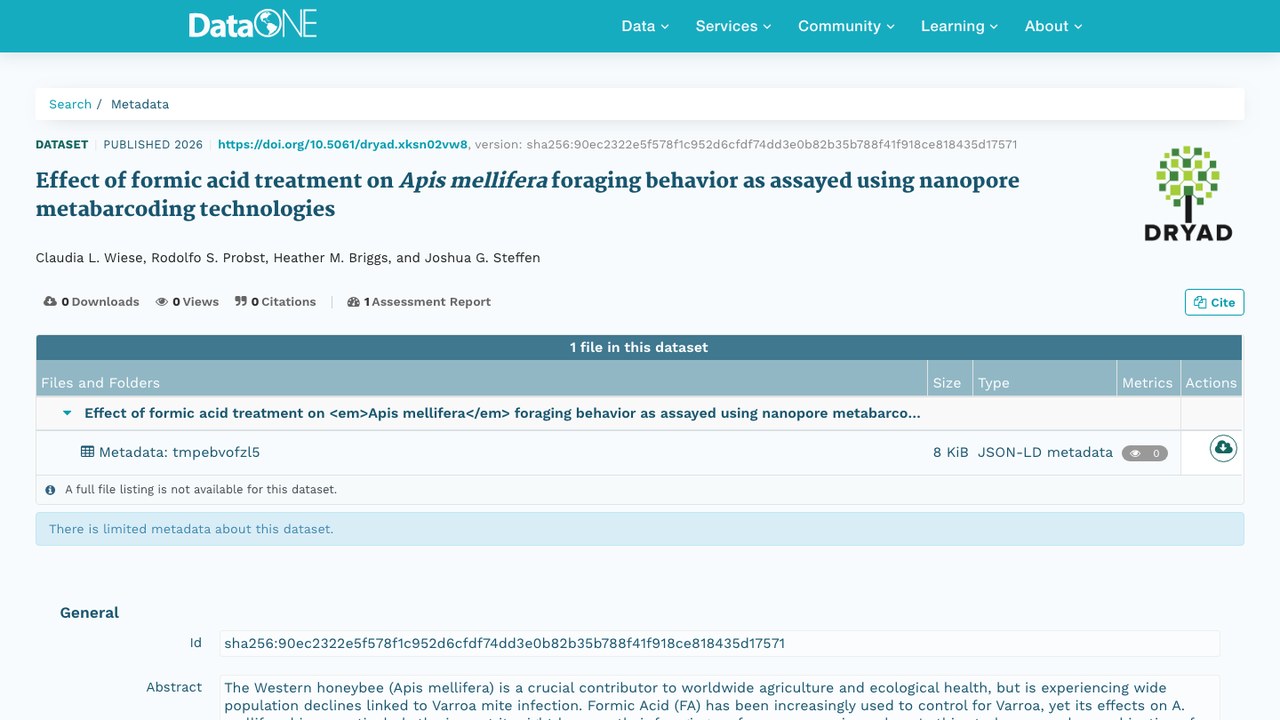The width and height of the screenshot is (1280, 720).
Task: Click the citations quote icon
Action: coord(241,302)
